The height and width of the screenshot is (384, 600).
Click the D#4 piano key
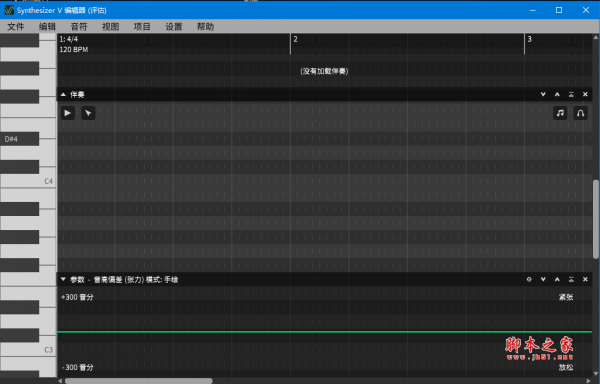tap(20, 139)
